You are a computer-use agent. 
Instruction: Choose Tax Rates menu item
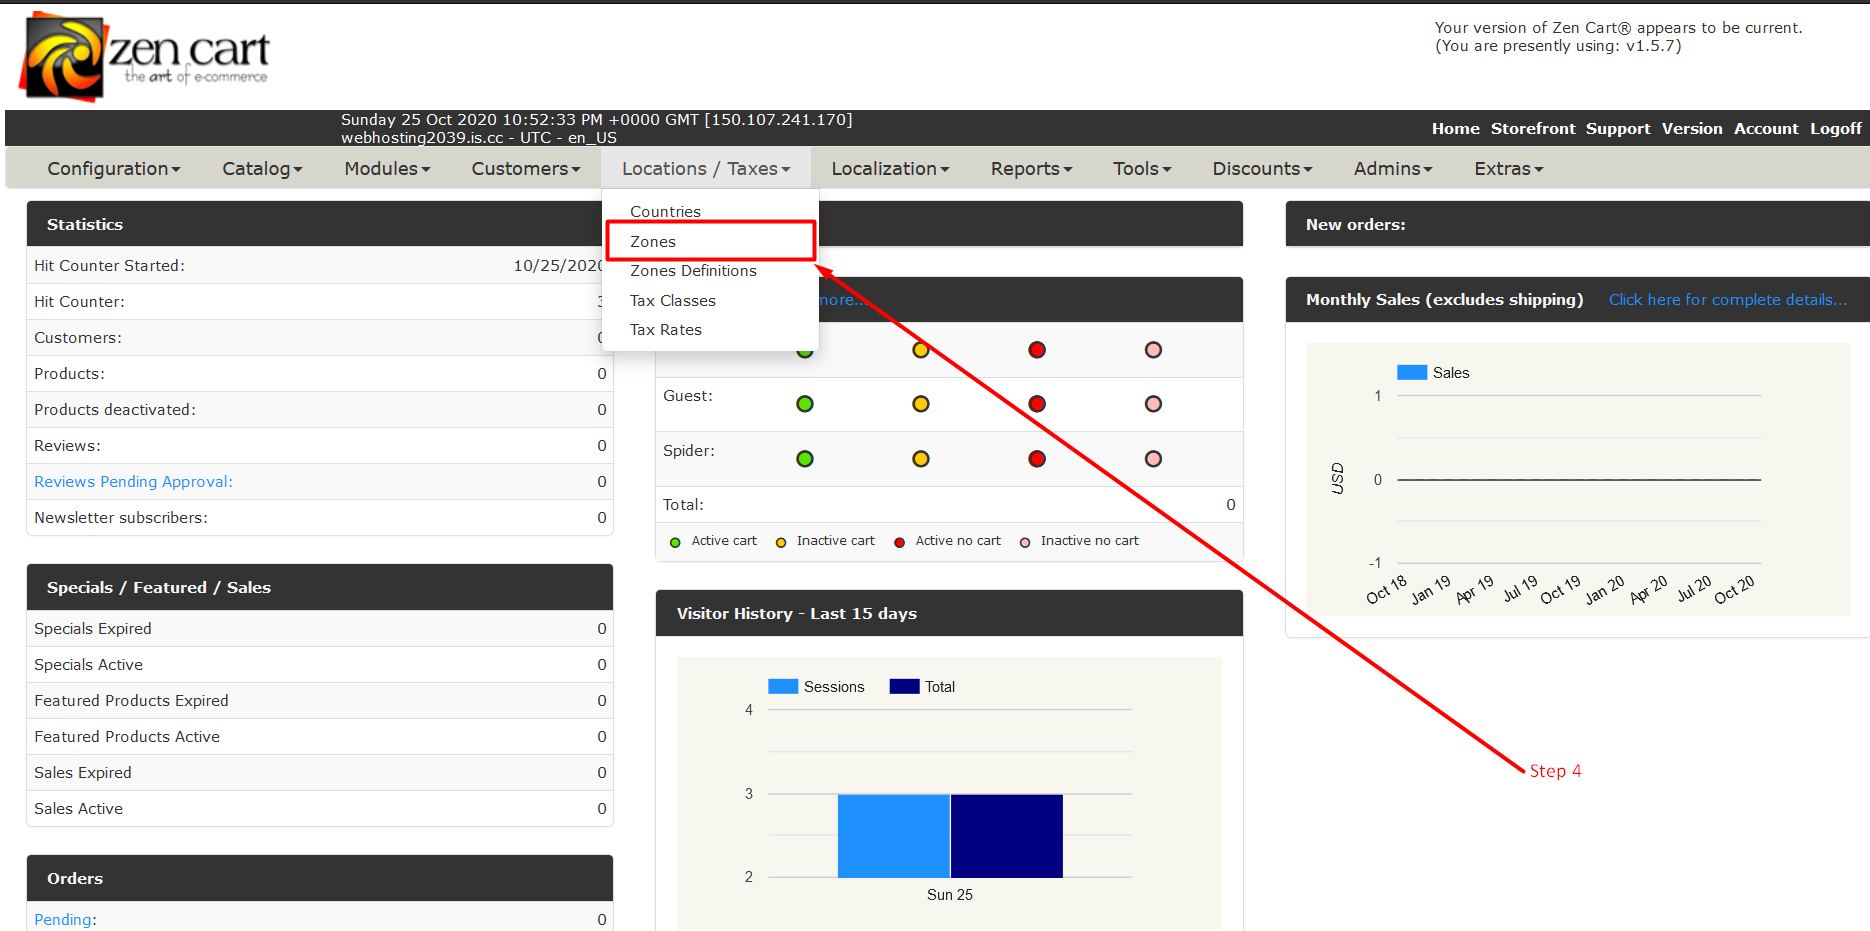(x=666, y=330)
